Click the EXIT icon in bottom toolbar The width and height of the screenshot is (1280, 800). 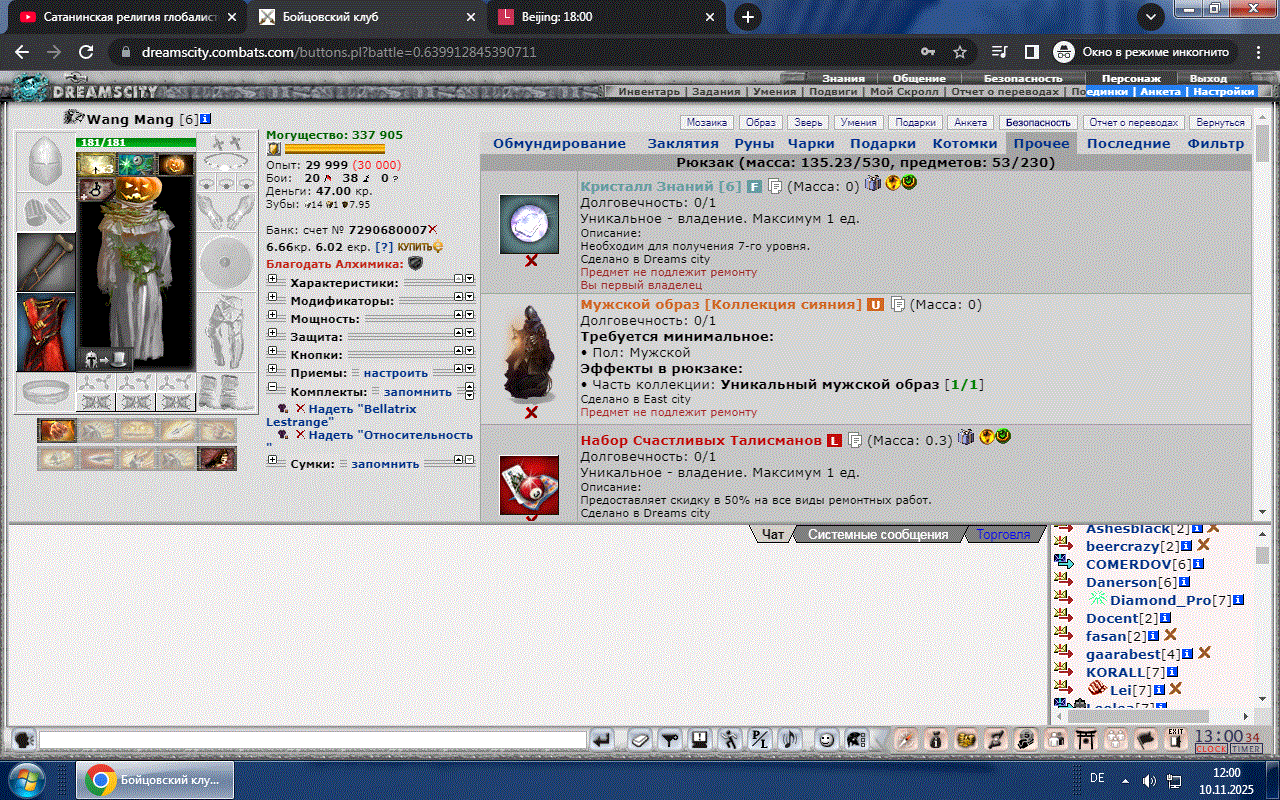pos(1176,740)
